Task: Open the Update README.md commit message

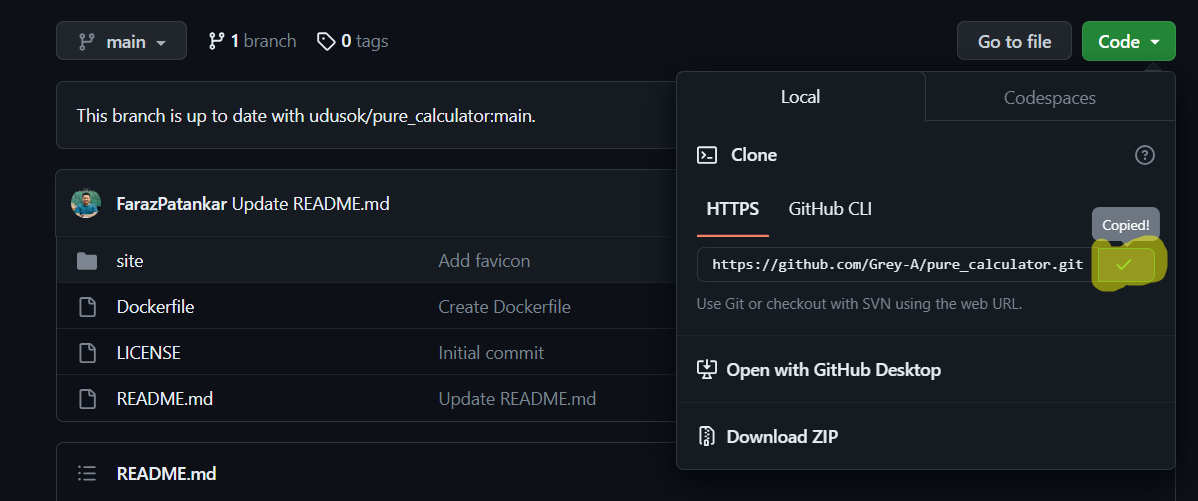Action: 310,204
